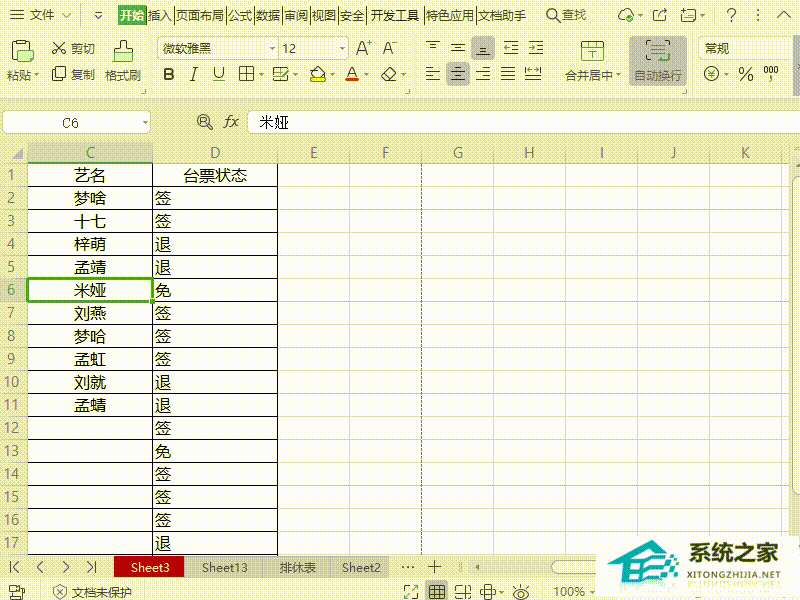Open the 排休表 sheet tab
Image resolution: width=800 pixels, height=600 pixels.
click(297, 567)
